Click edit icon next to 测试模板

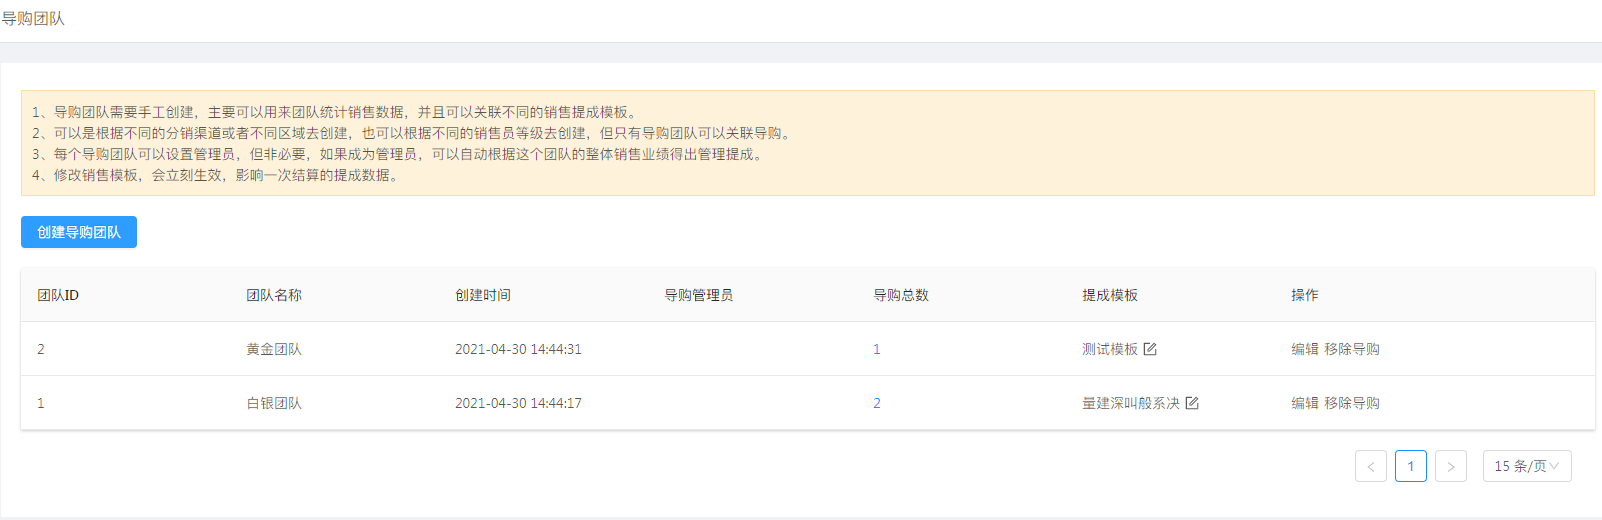[x=1150, y=349]
